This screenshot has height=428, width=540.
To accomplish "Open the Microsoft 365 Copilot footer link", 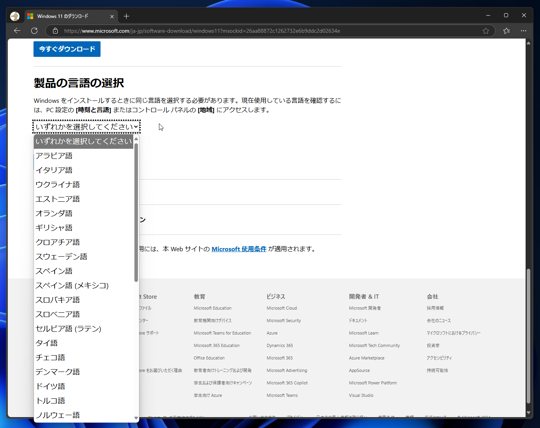I will [x=287, y=383].
